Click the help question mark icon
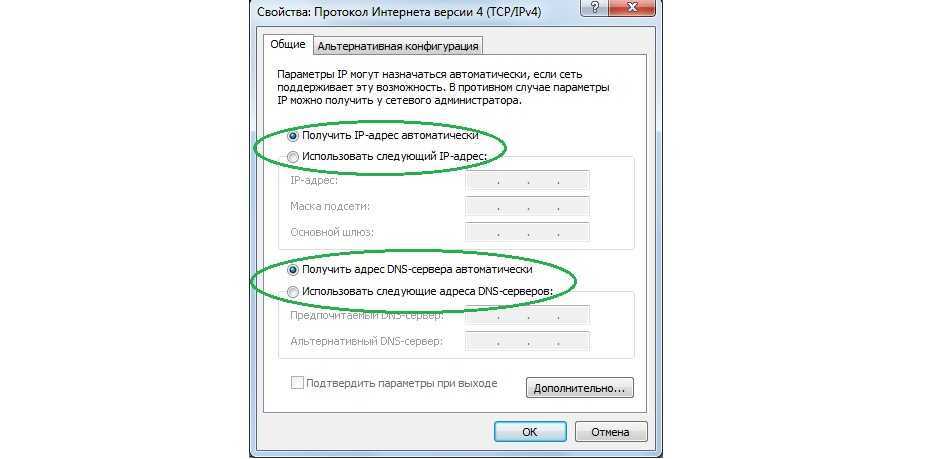The width and height of the screenshot is (952, 459). coord(594,7)
